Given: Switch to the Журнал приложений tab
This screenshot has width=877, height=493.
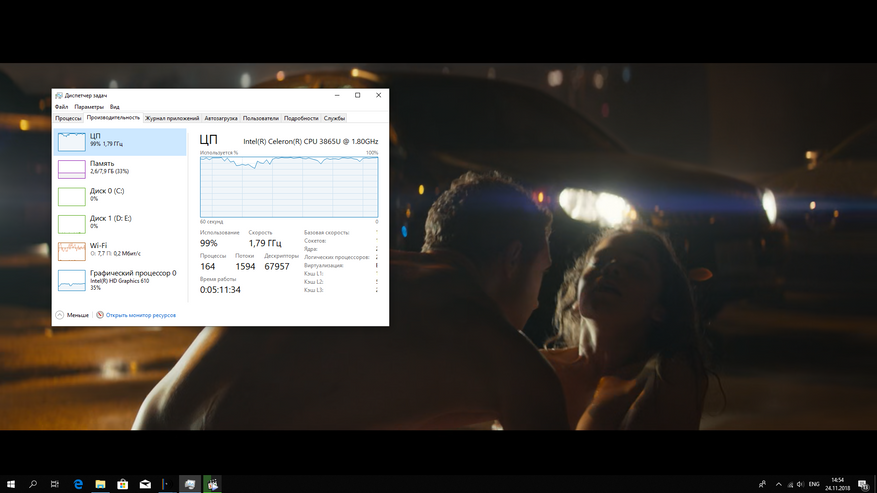Looking at the screenshot, I should pyautogui.click(x=172, y=118).
